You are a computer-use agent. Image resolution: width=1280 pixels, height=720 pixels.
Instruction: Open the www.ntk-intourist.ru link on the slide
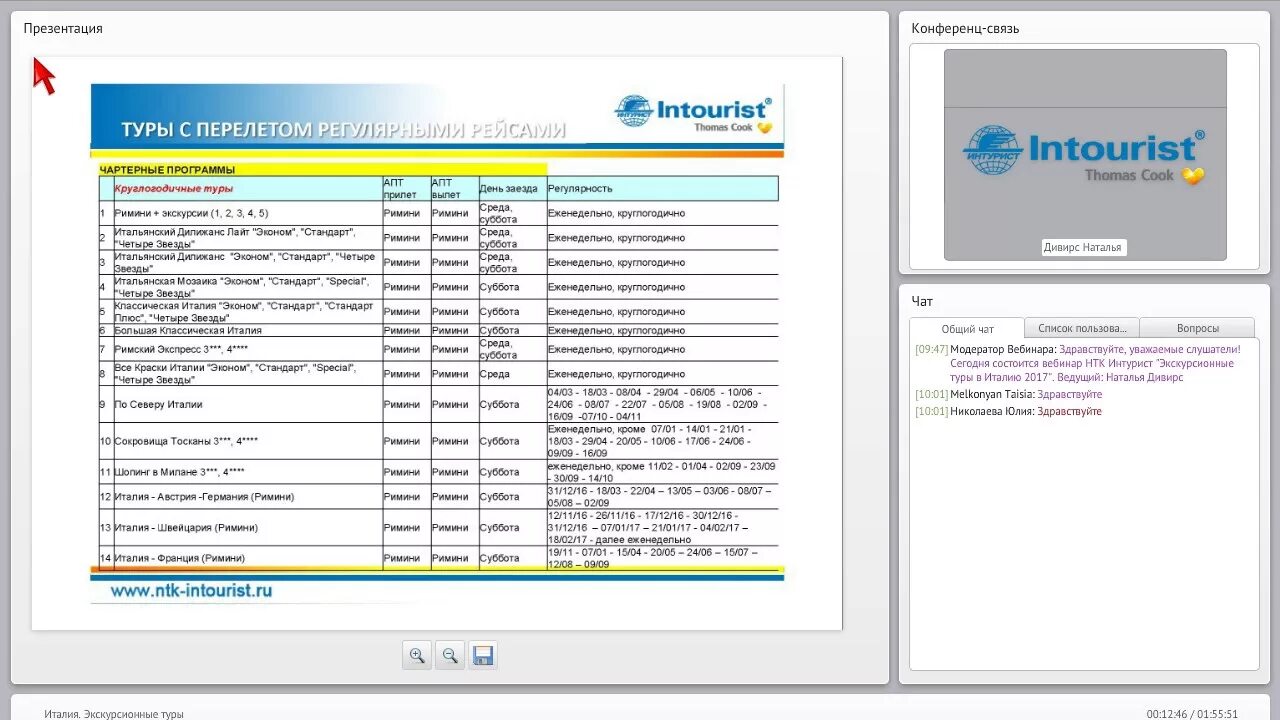(191, 591)
